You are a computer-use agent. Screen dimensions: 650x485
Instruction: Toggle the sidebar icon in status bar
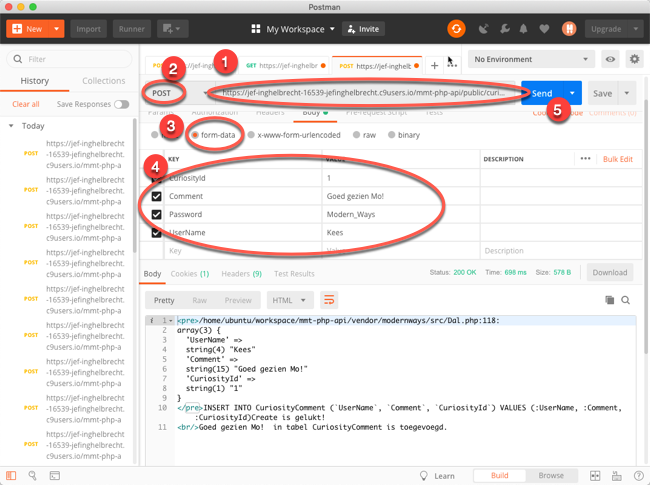pyautogui.click(x=11, y=475)
